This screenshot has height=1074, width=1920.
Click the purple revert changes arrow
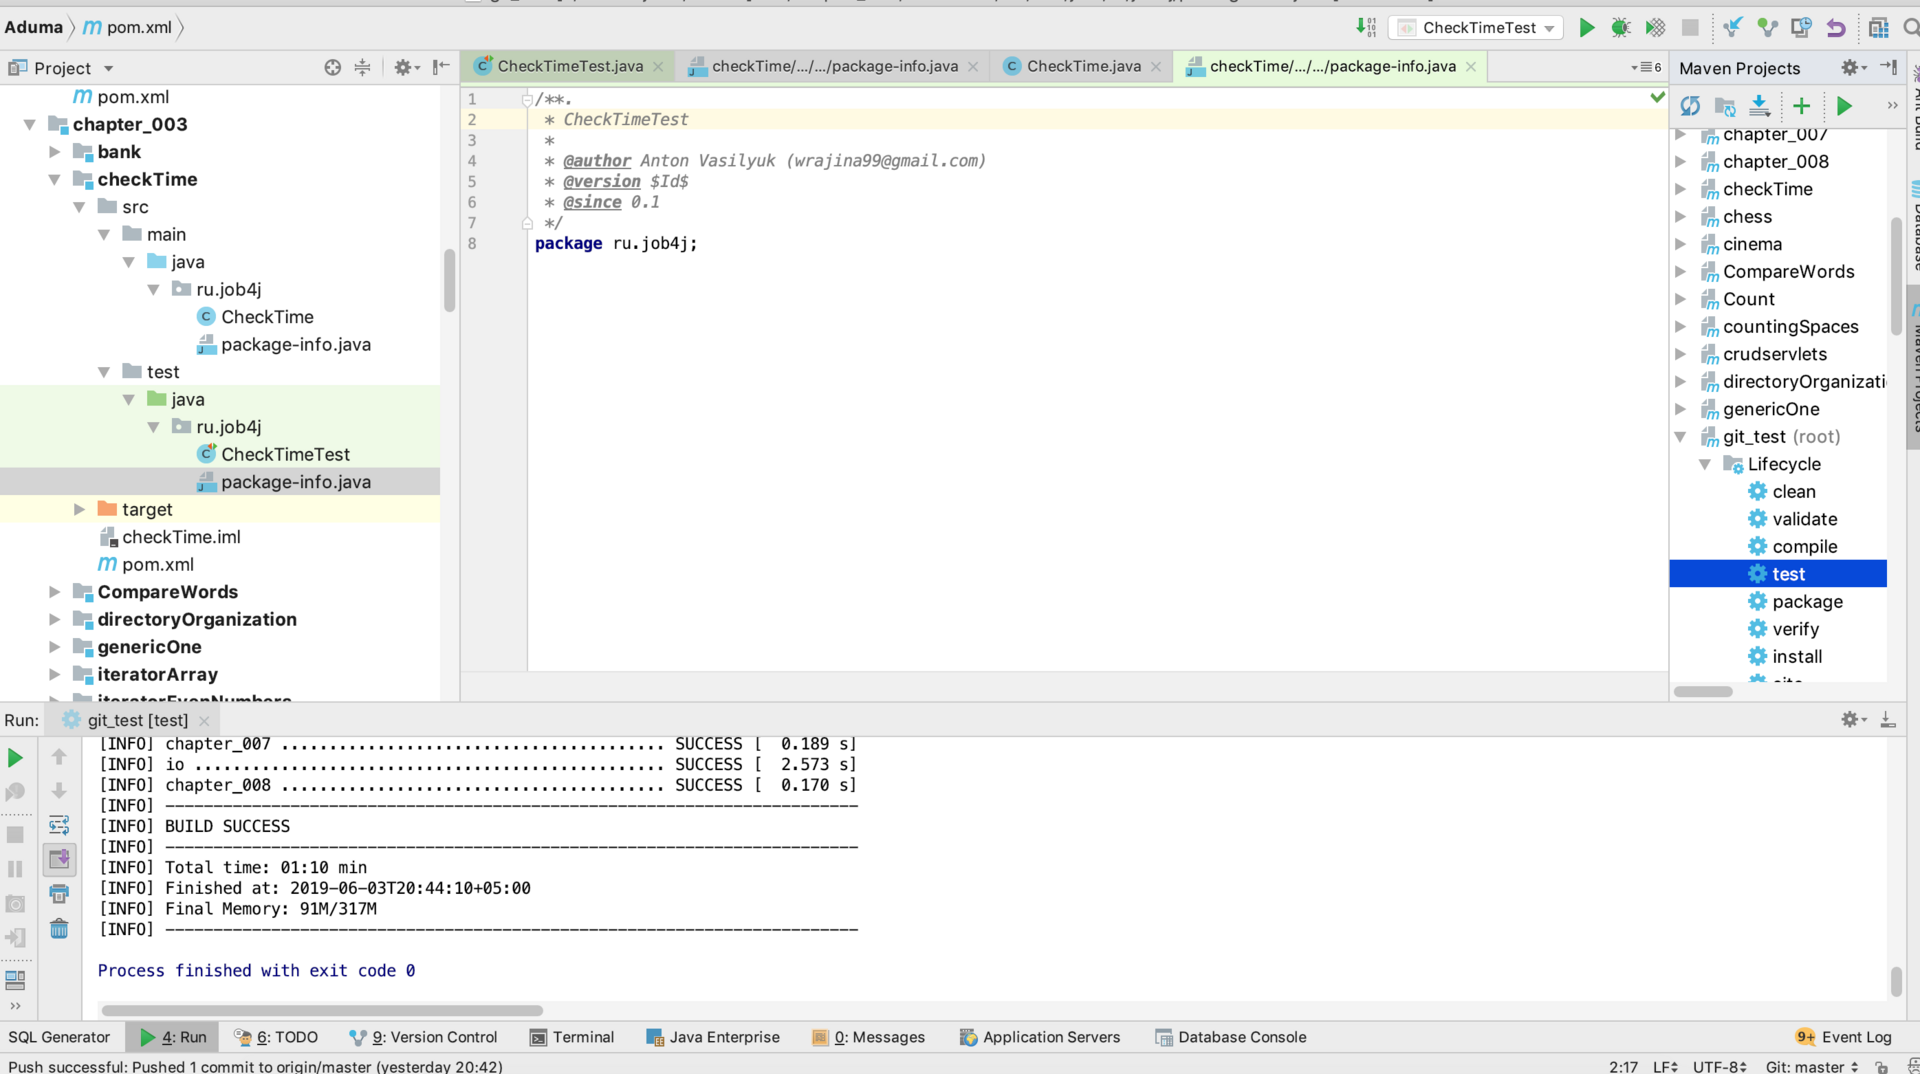pos(1836,28)
